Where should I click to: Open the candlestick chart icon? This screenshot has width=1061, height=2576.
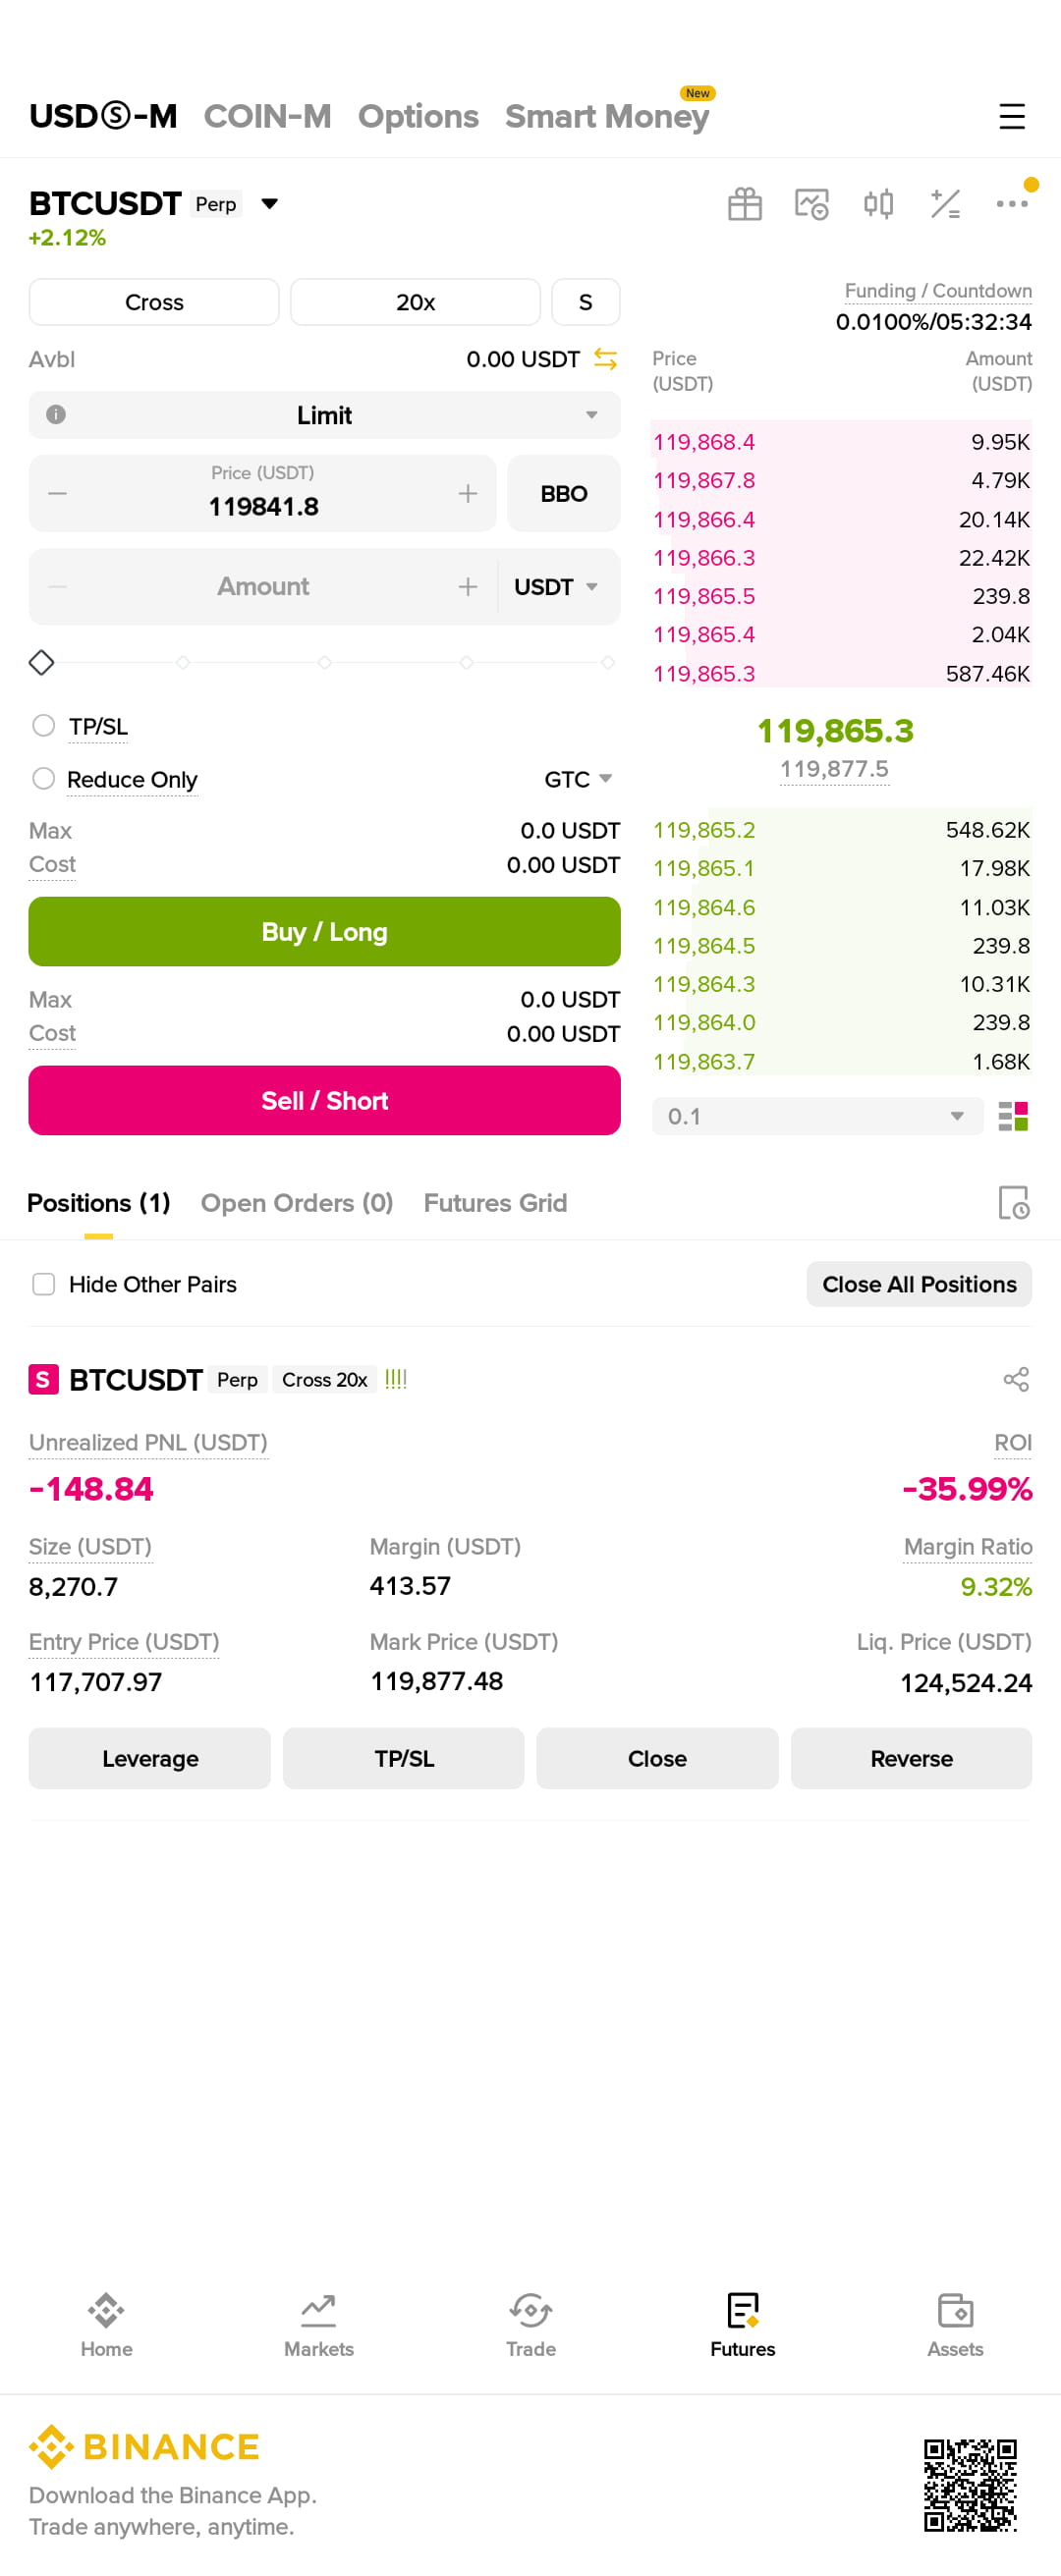tap(878, 204)
